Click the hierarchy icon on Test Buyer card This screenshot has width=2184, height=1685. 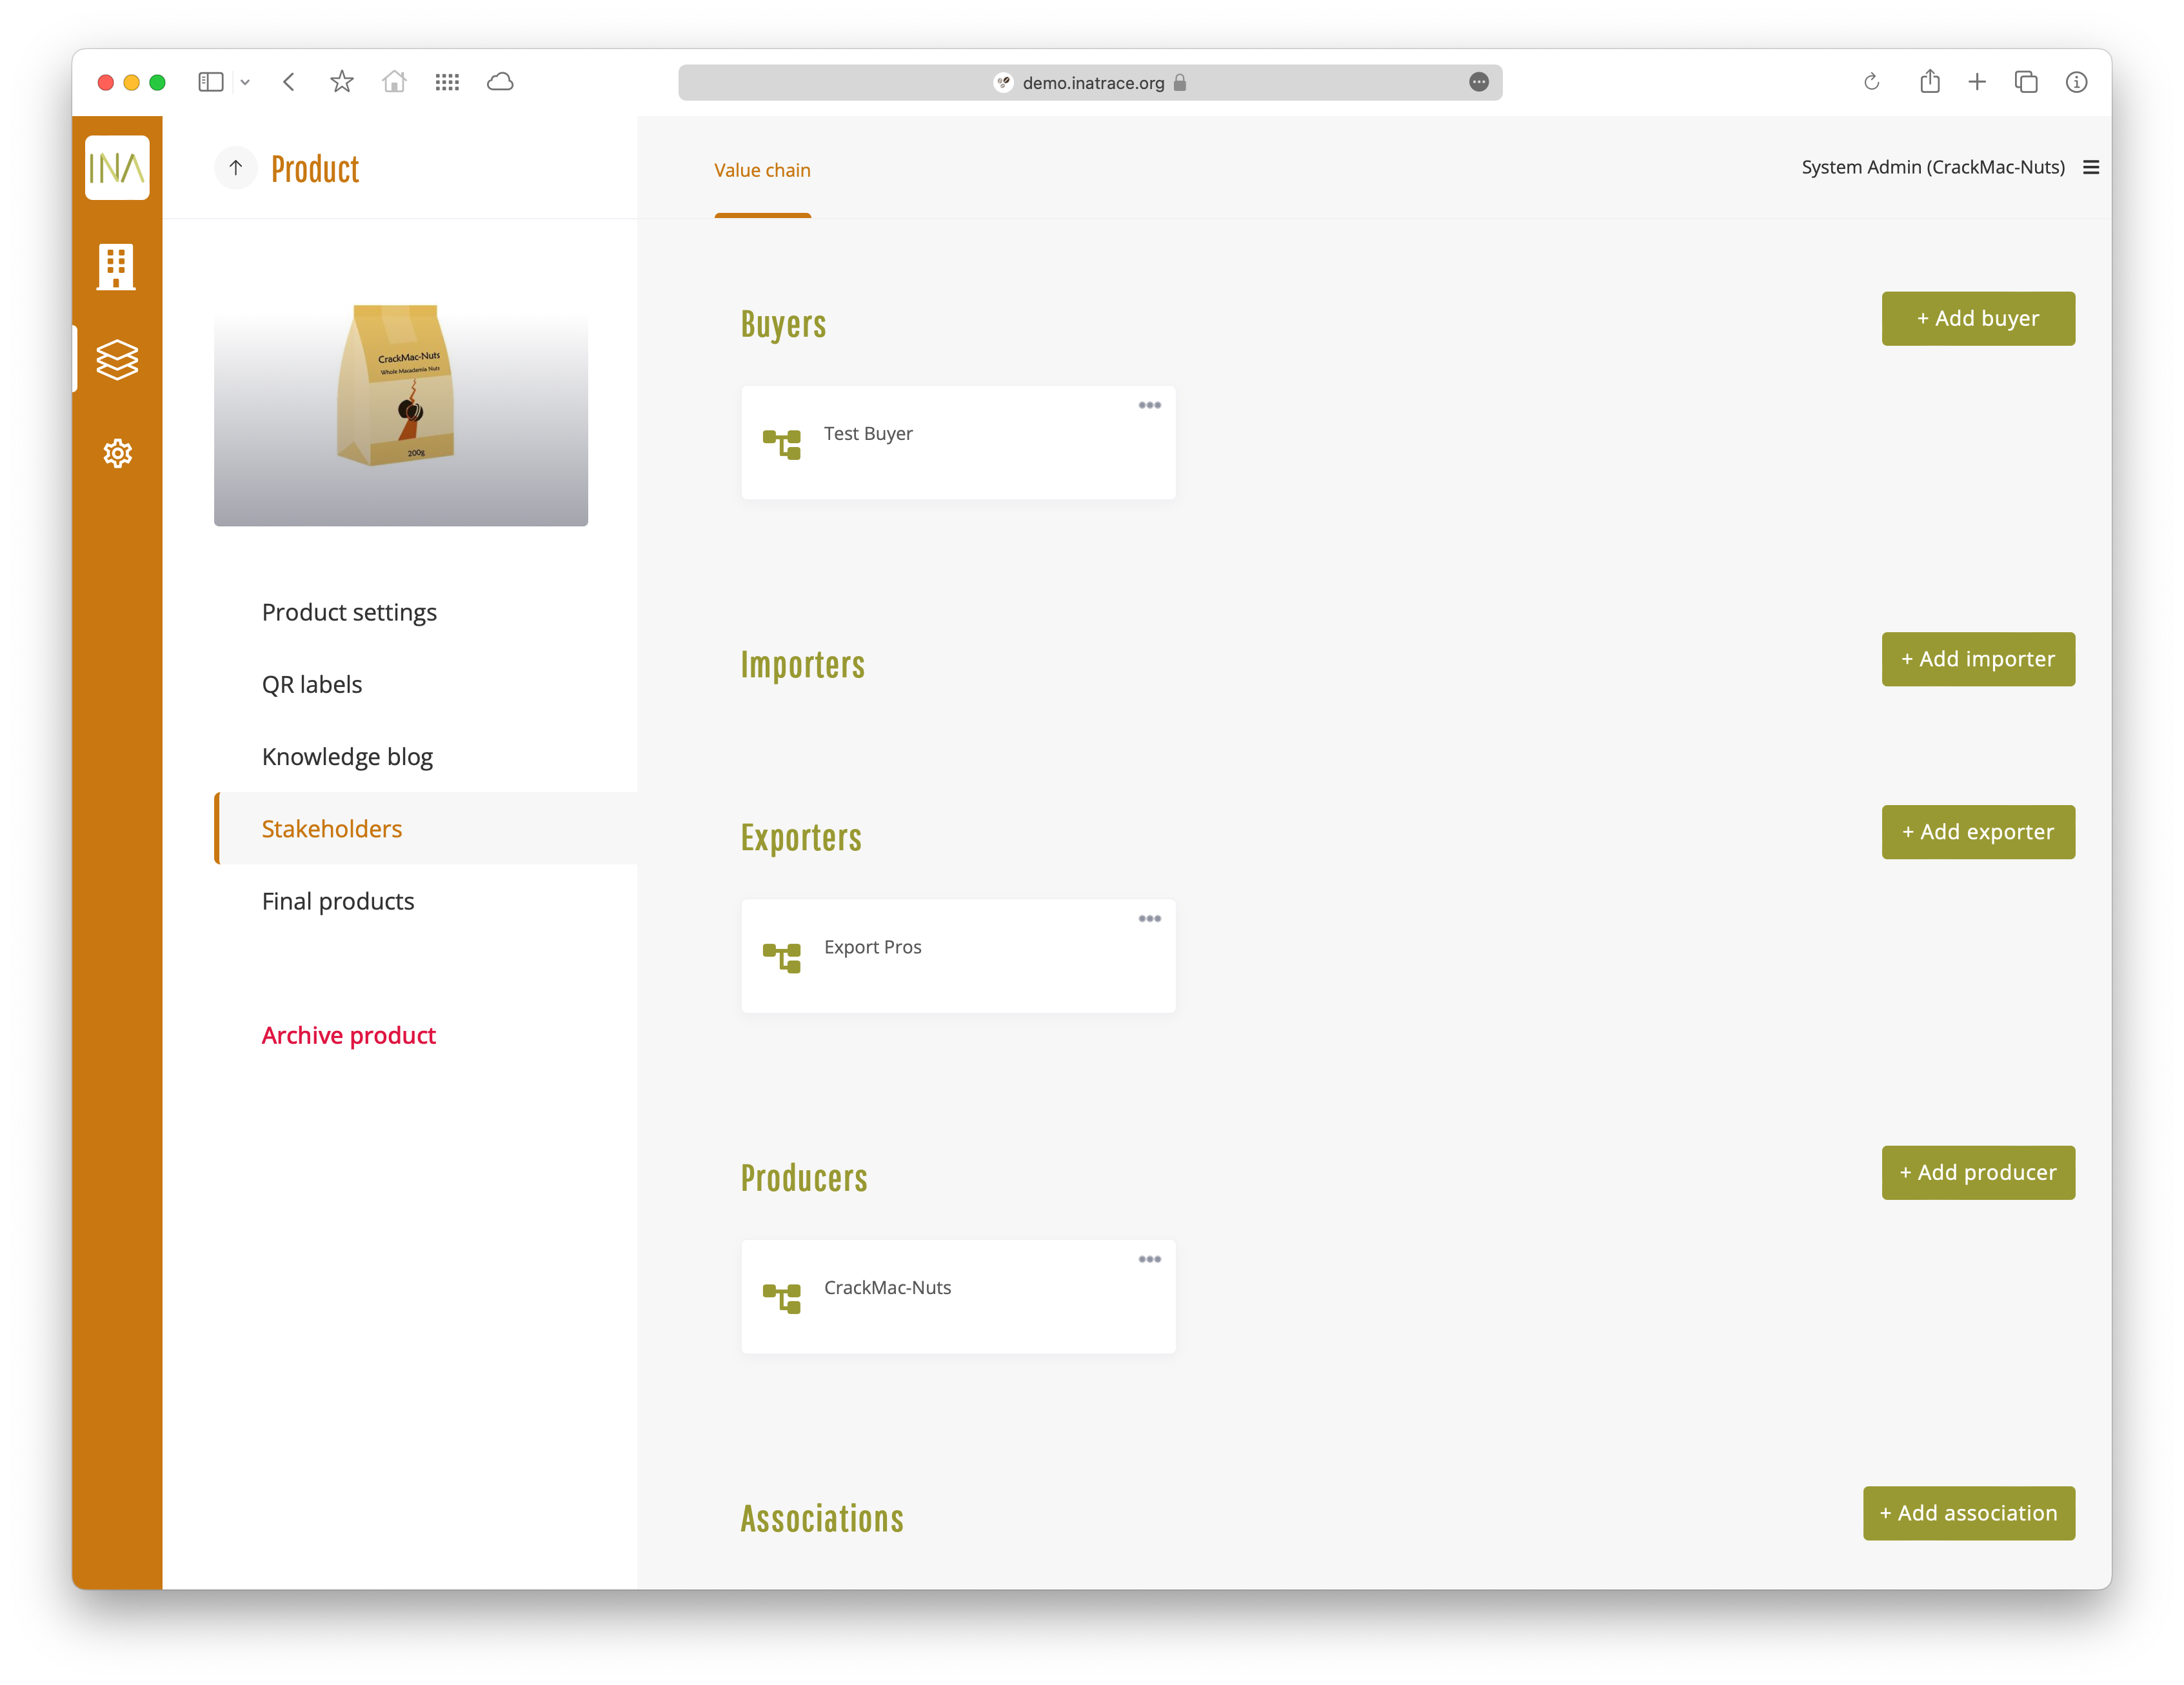click(782, 444)
